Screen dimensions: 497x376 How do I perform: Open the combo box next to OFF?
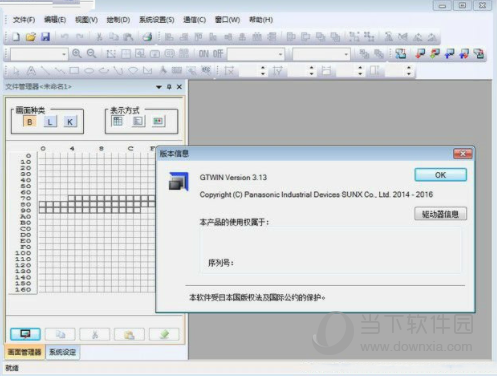(x=256, y=54)
